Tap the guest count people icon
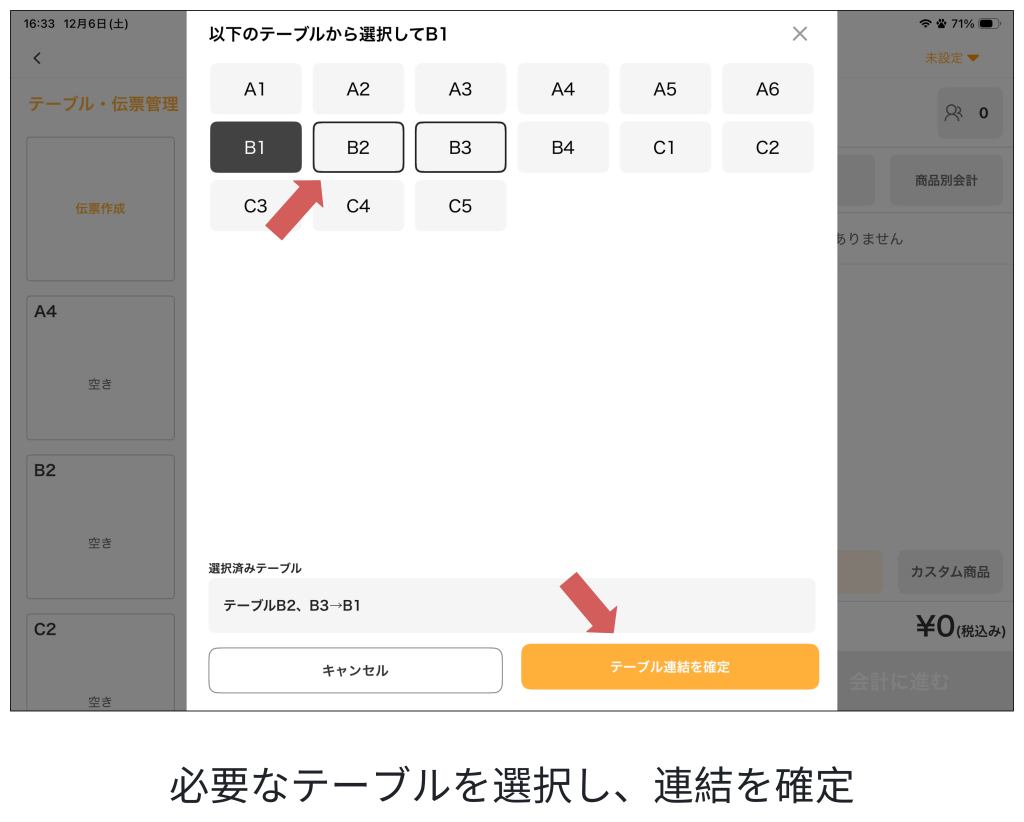Viewport: 1024px width, 822px height. coord(953,113)
